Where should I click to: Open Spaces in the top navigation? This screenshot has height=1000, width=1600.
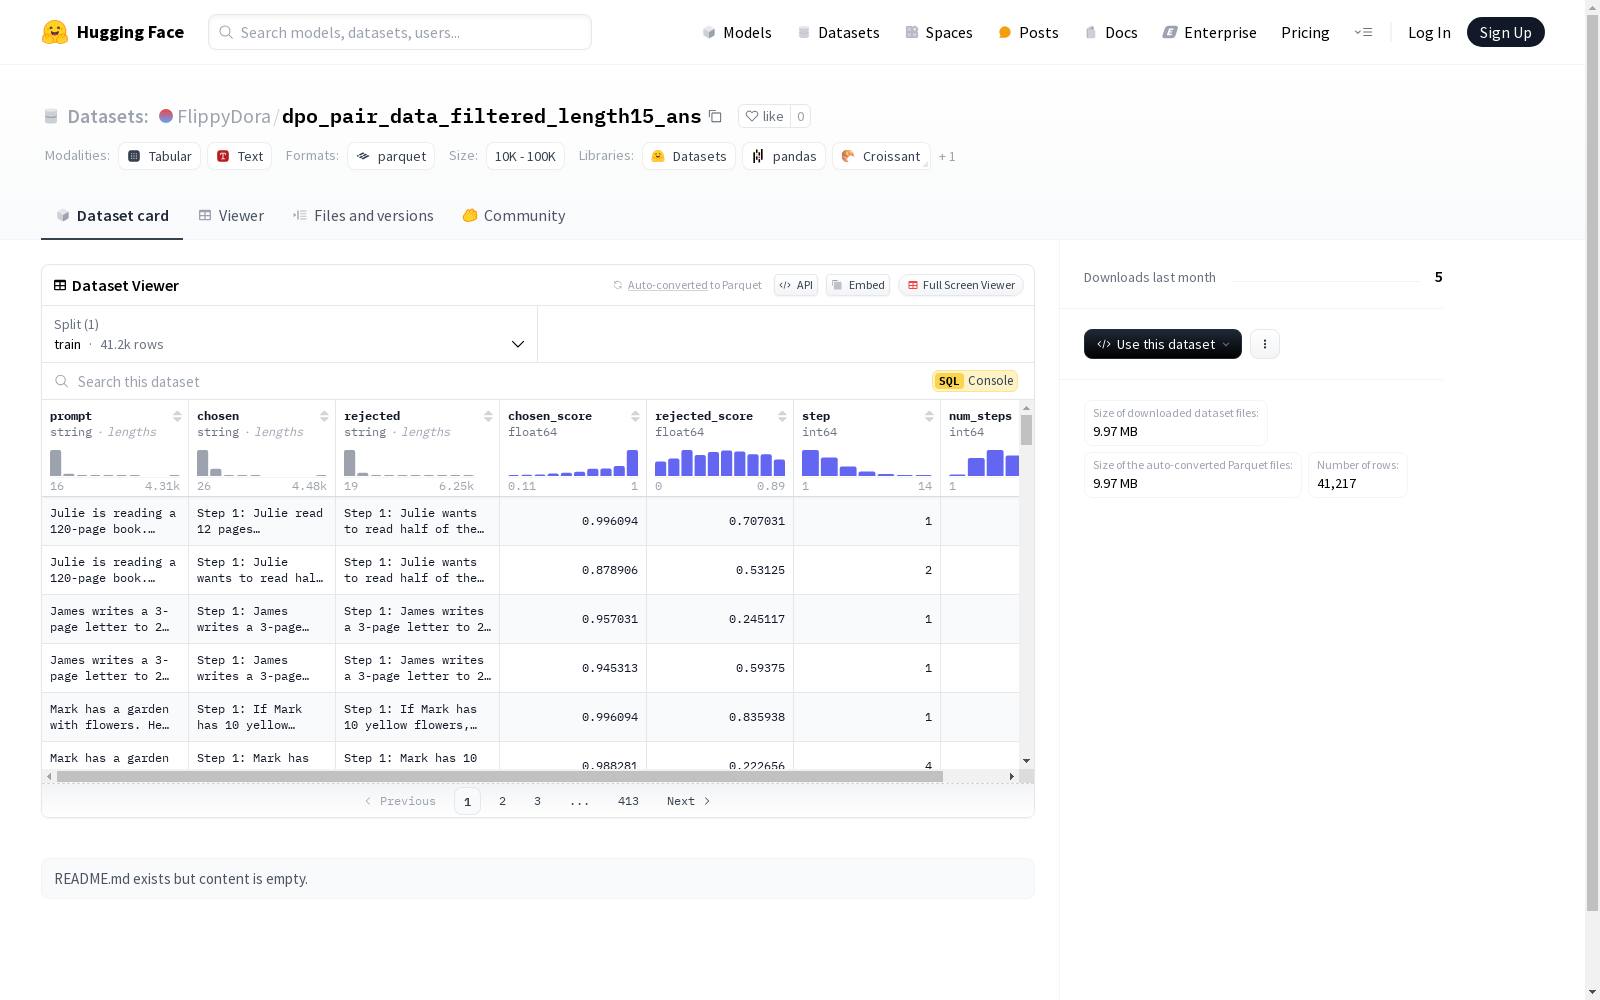[939, 32]
